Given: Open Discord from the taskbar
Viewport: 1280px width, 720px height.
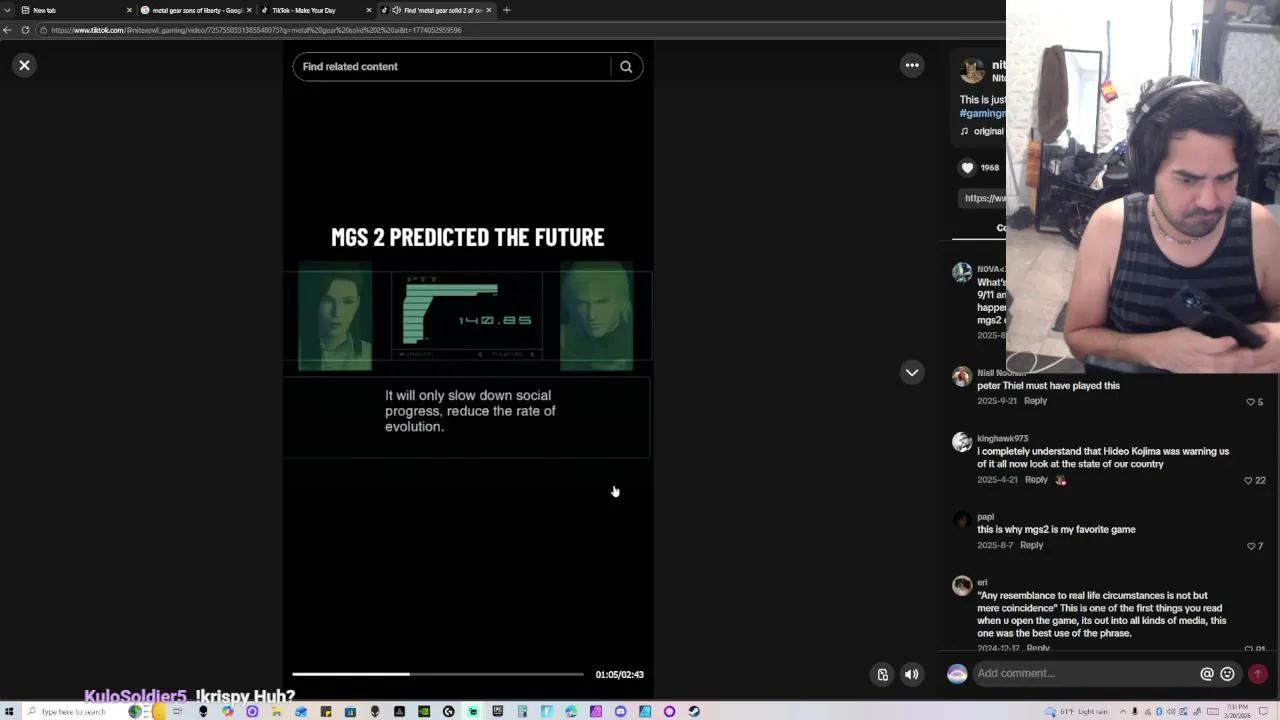Looking at the screenshot, I should point(620,711).
